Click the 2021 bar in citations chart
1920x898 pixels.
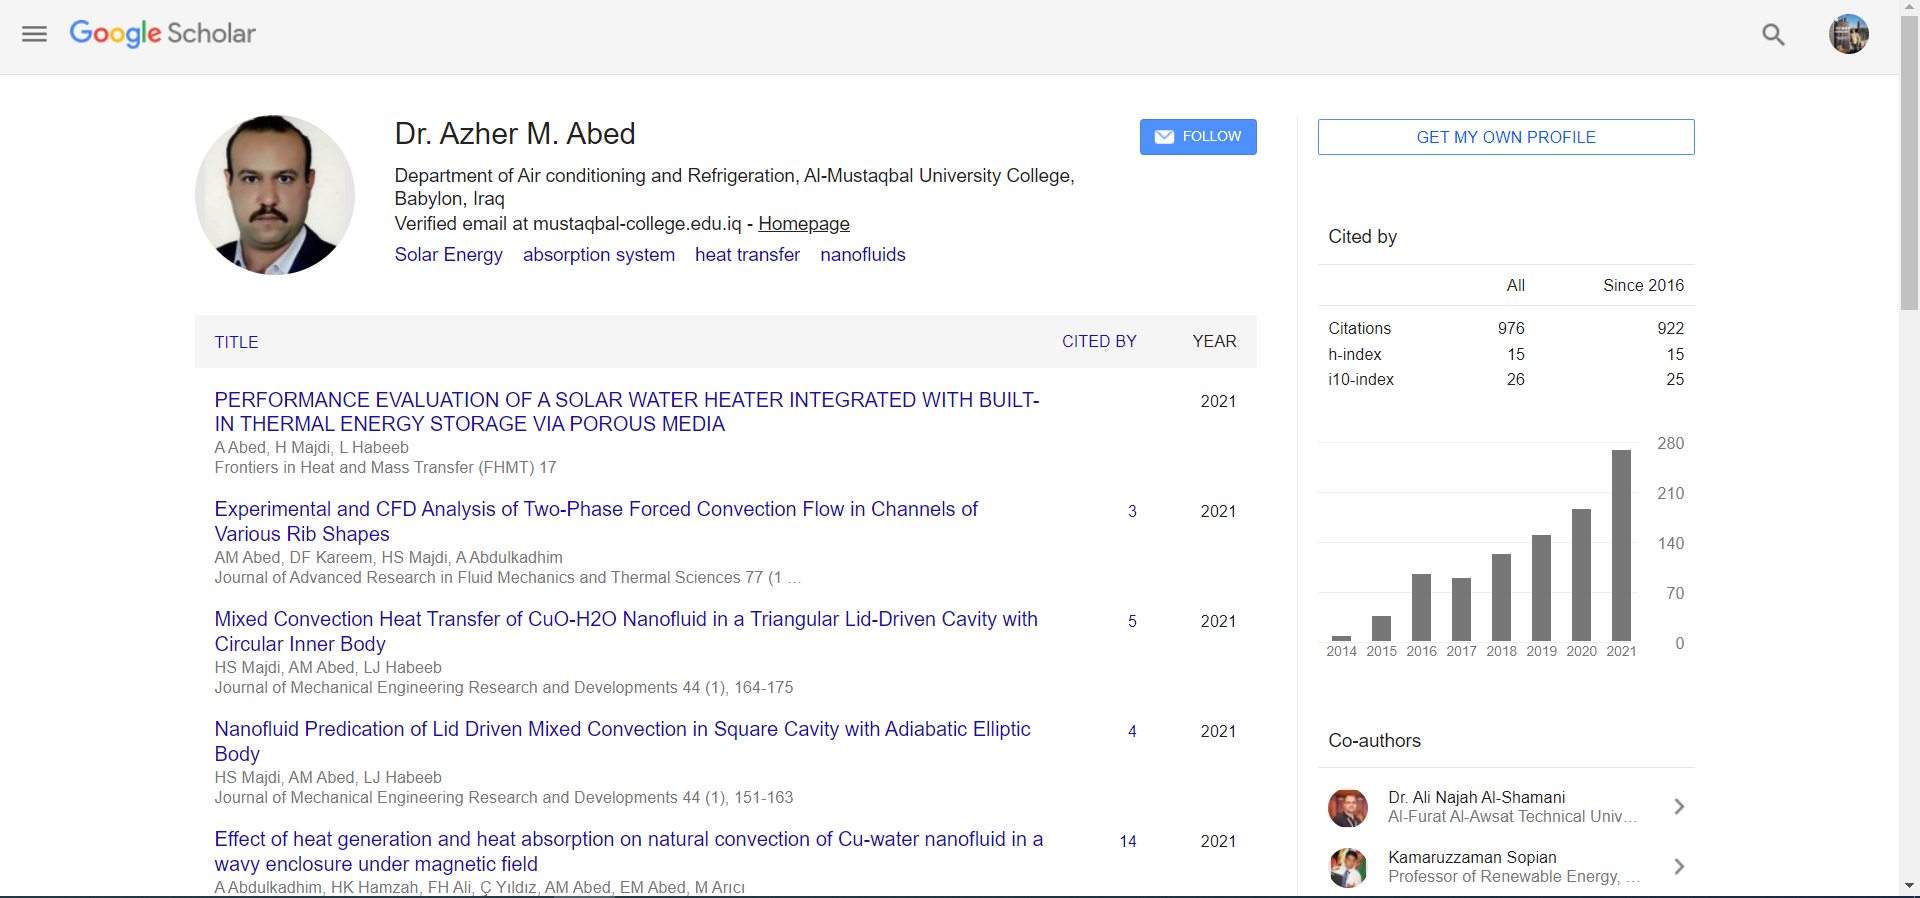coord(1621,545)
